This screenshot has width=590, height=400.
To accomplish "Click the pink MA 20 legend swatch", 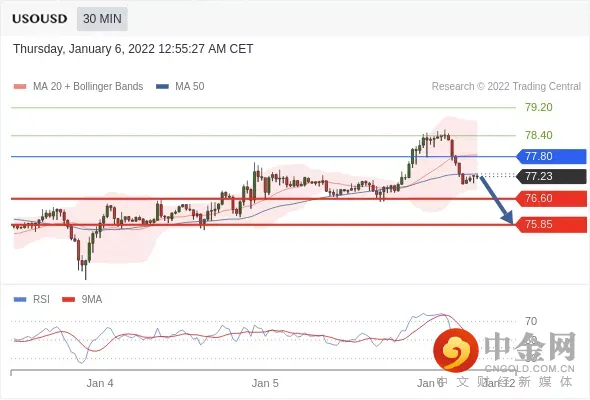I will [20, 87].
